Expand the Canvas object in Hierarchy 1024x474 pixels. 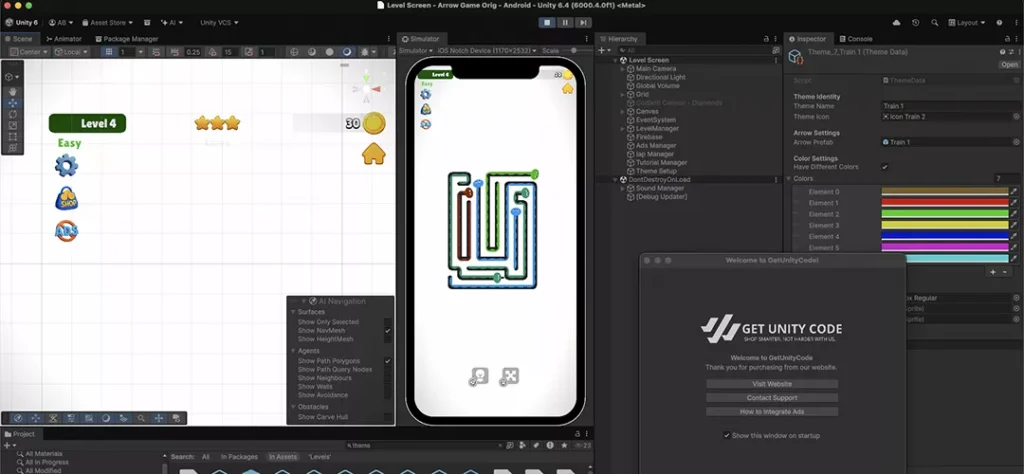623,112
